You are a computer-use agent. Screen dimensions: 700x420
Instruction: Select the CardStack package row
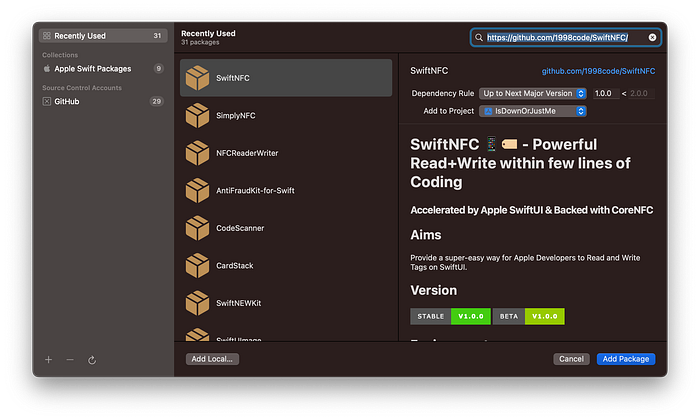tap(286, 265)
